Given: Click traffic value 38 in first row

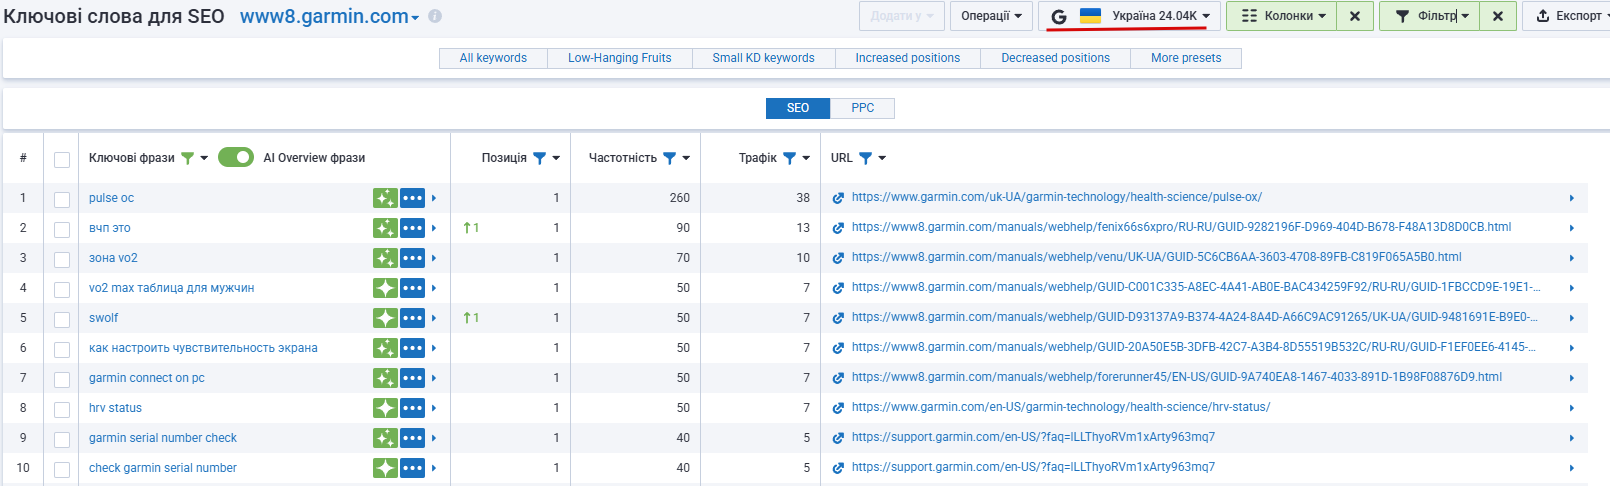Looking at the screenshot, I should pyautogui.click(x=803, y=198).
